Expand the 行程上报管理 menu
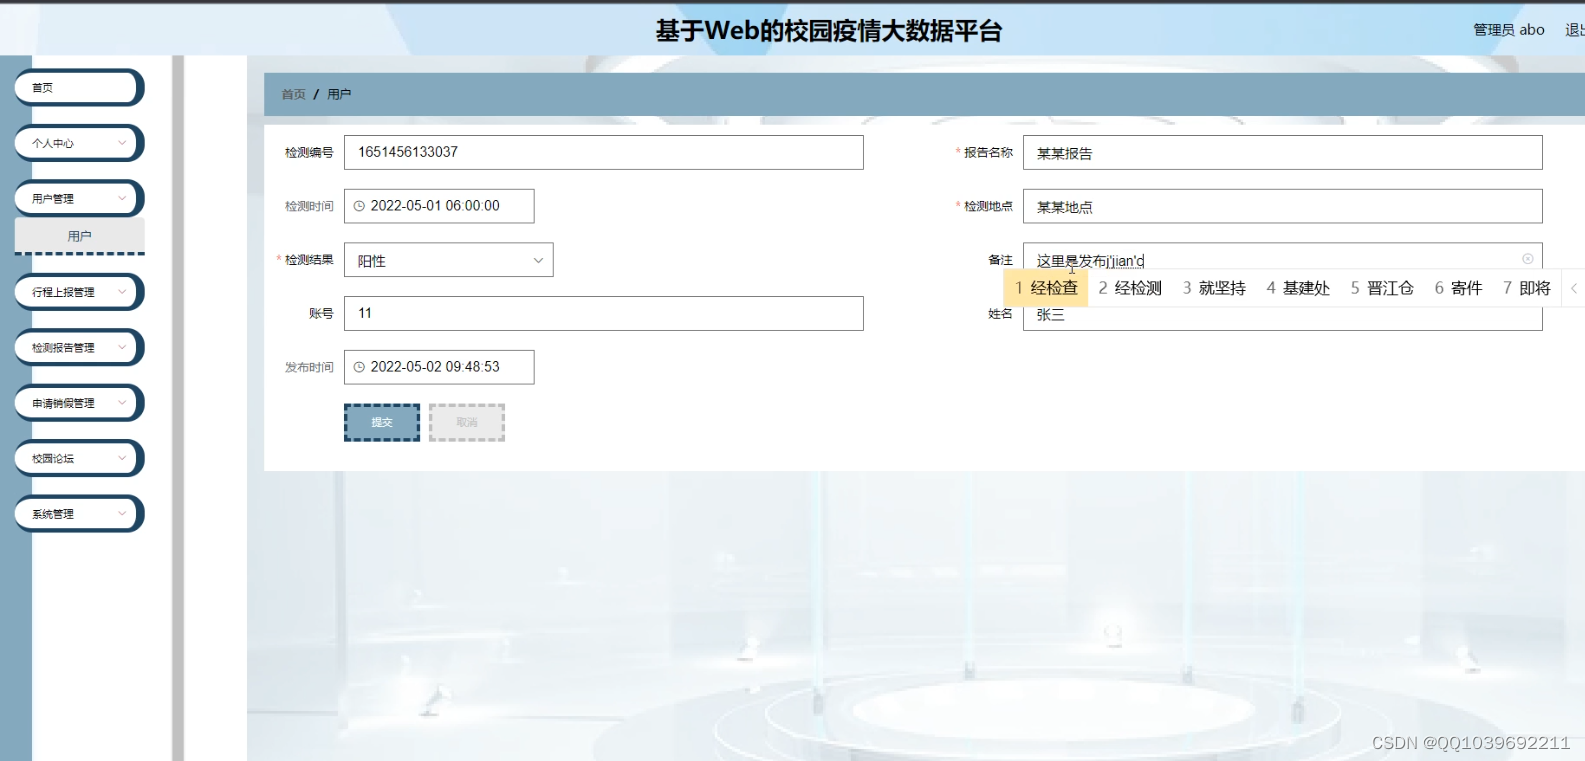Viewport: 1585px width, 761px height. click(x=79, y=292)
